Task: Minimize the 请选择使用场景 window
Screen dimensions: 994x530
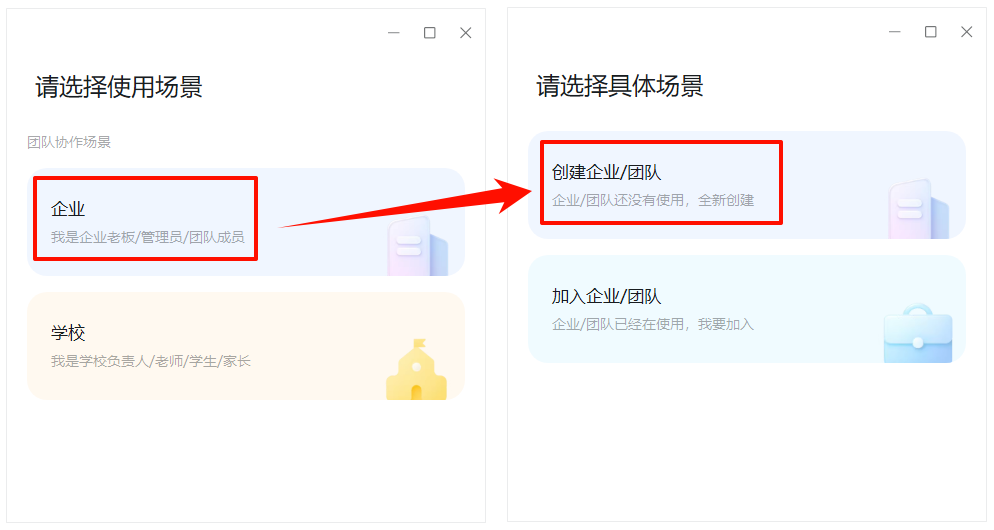Action: click(x=394, y=33)
